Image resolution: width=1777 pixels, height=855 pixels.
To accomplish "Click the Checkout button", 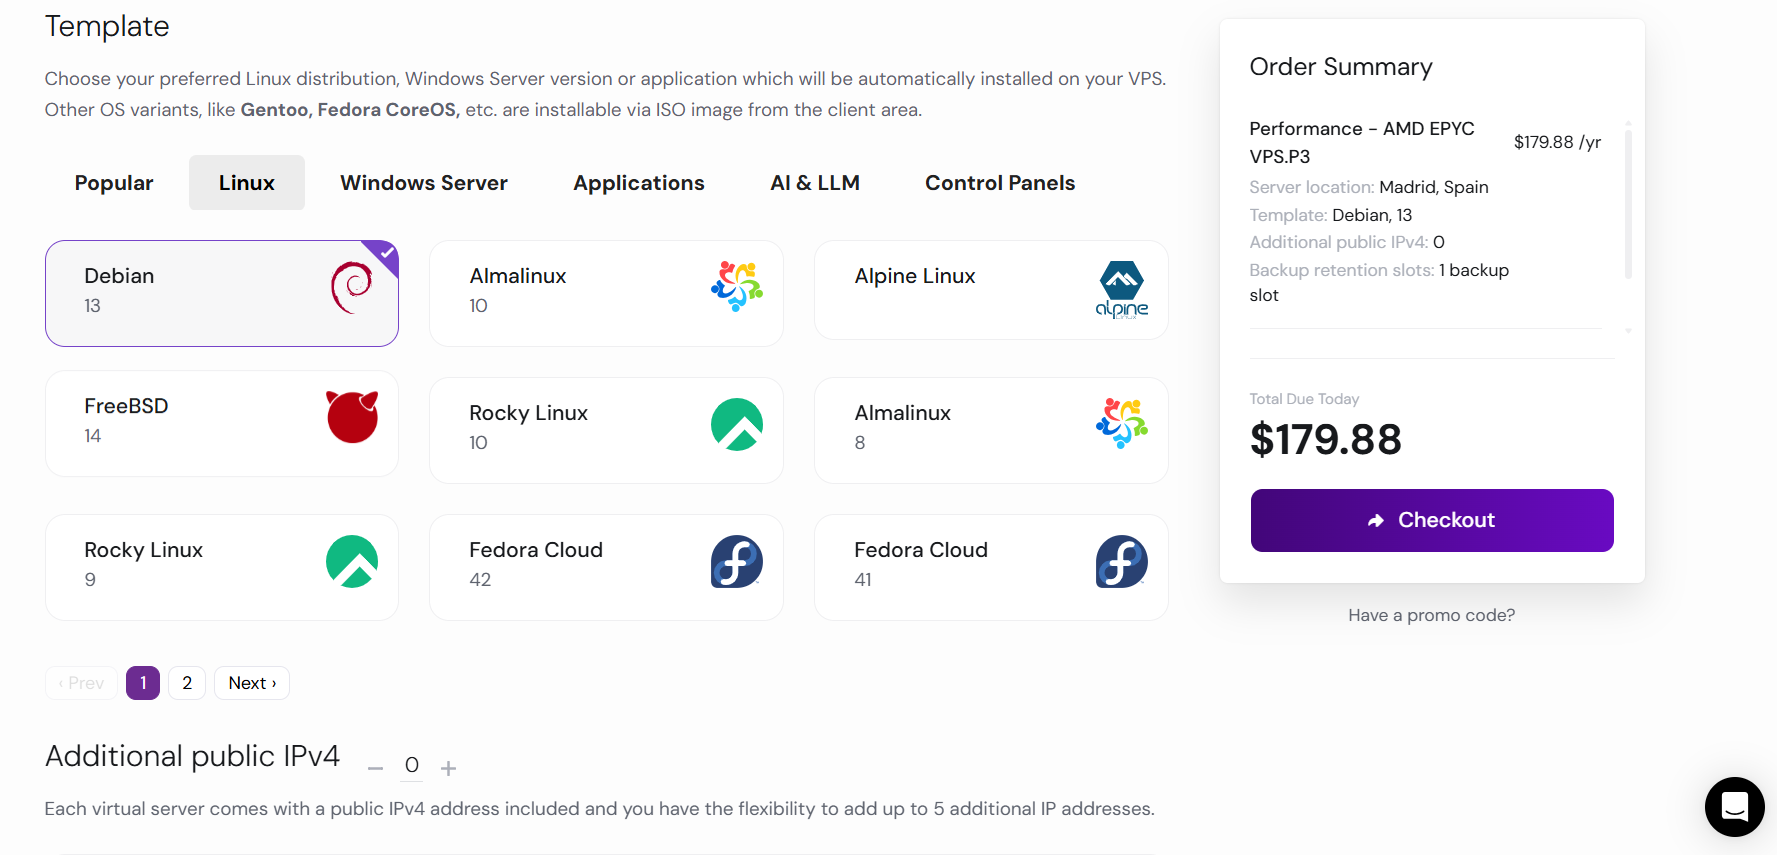I will pos(1432,520).
